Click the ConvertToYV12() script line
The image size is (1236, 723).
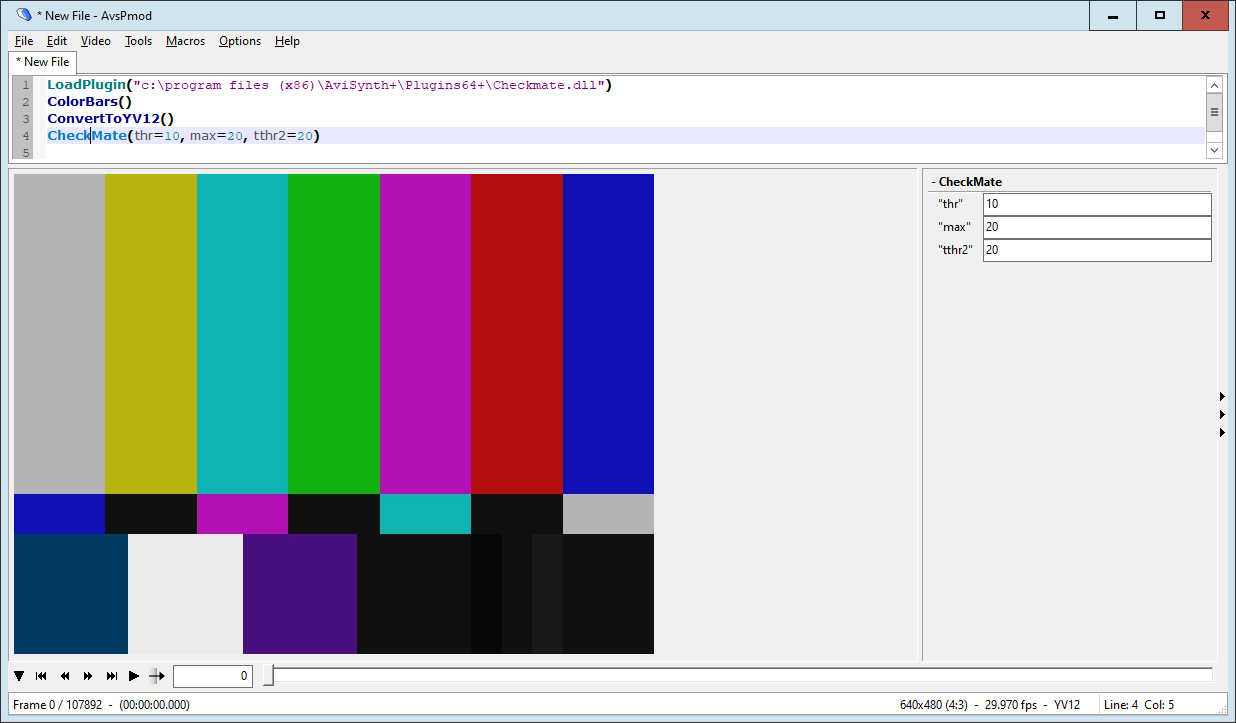111,119
